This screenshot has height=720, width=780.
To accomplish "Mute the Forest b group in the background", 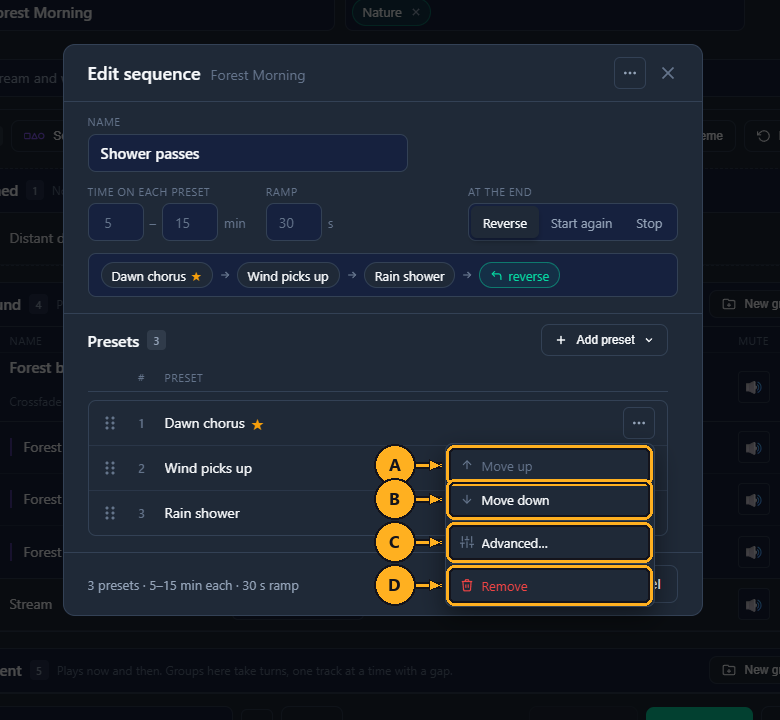I will point(754,387).
